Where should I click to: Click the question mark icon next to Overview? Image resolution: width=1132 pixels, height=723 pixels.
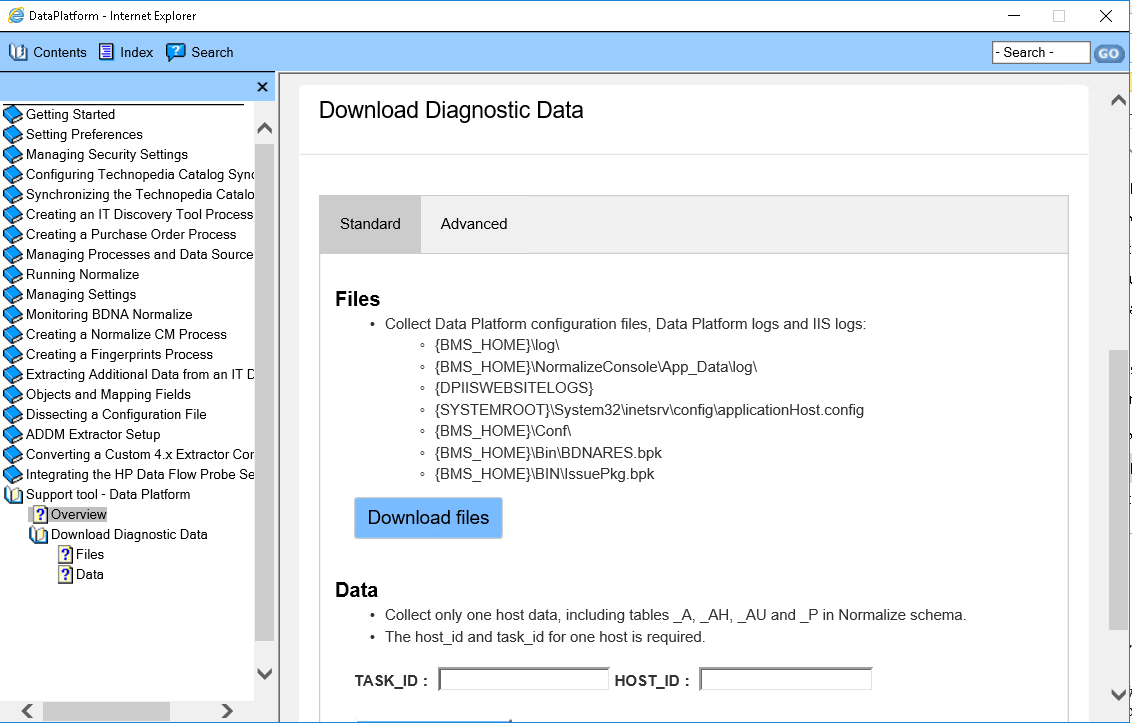pos(40,514)
